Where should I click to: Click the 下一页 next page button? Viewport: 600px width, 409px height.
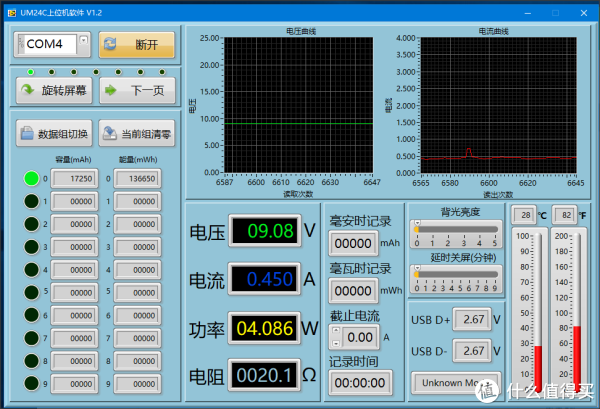click(137, 90)
